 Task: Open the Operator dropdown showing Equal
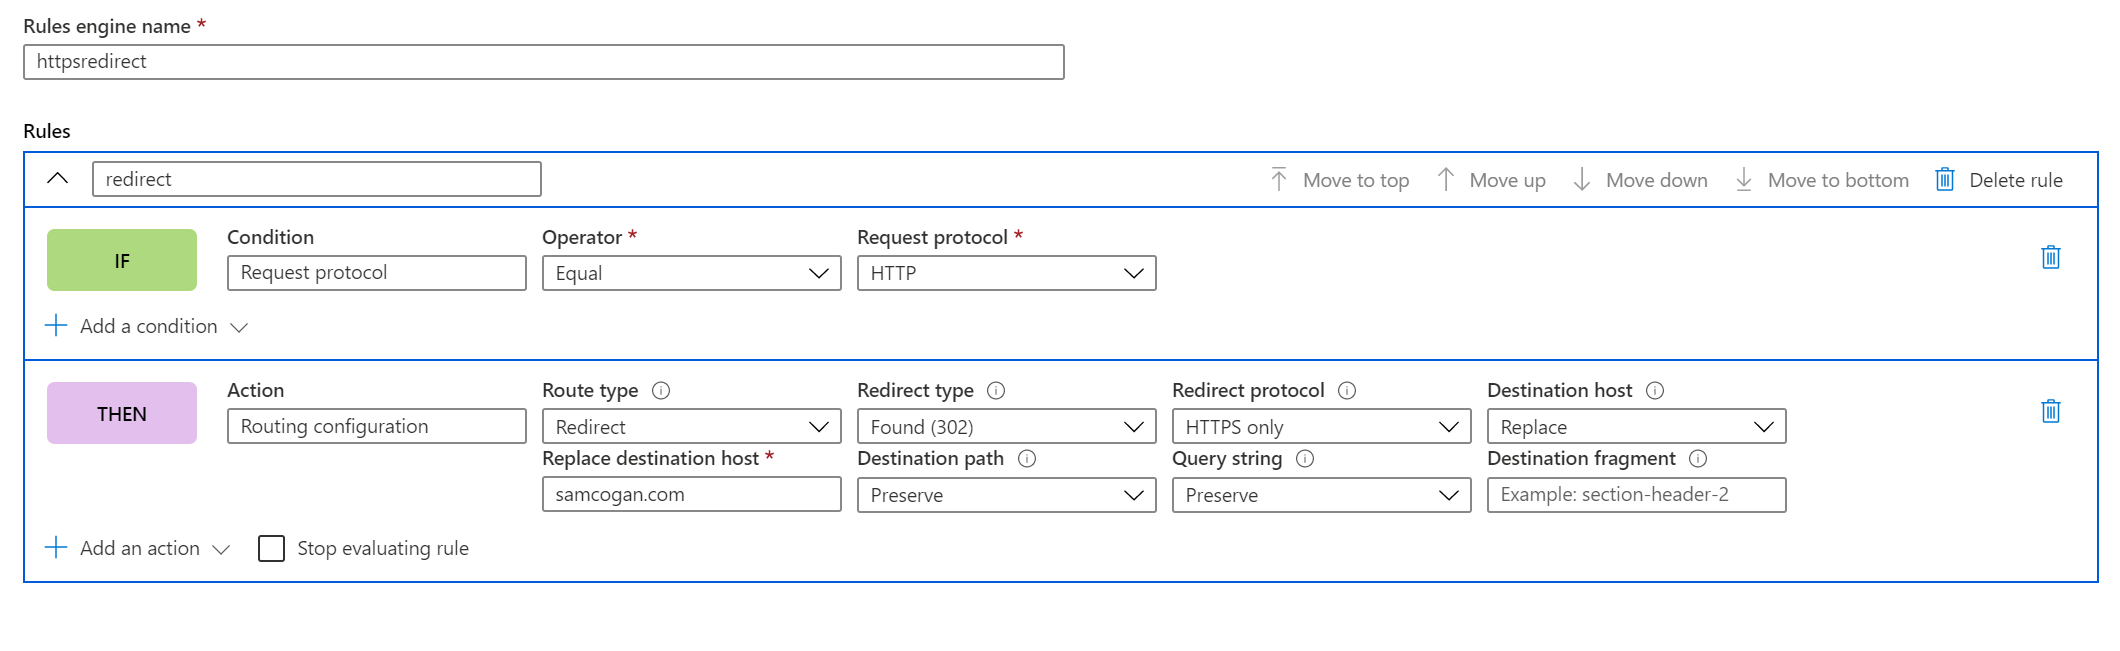point(691,273)
